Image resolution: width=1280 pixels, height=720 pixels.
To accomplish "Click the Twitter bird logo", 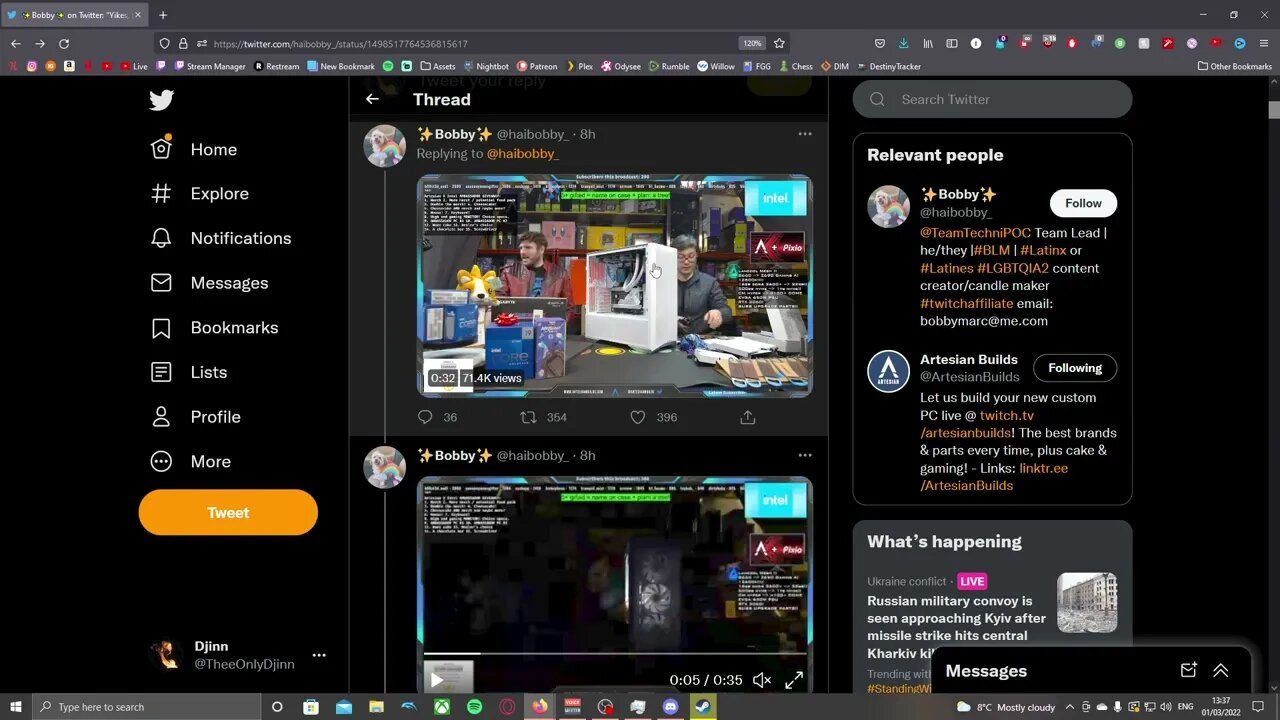I will 161,100.
